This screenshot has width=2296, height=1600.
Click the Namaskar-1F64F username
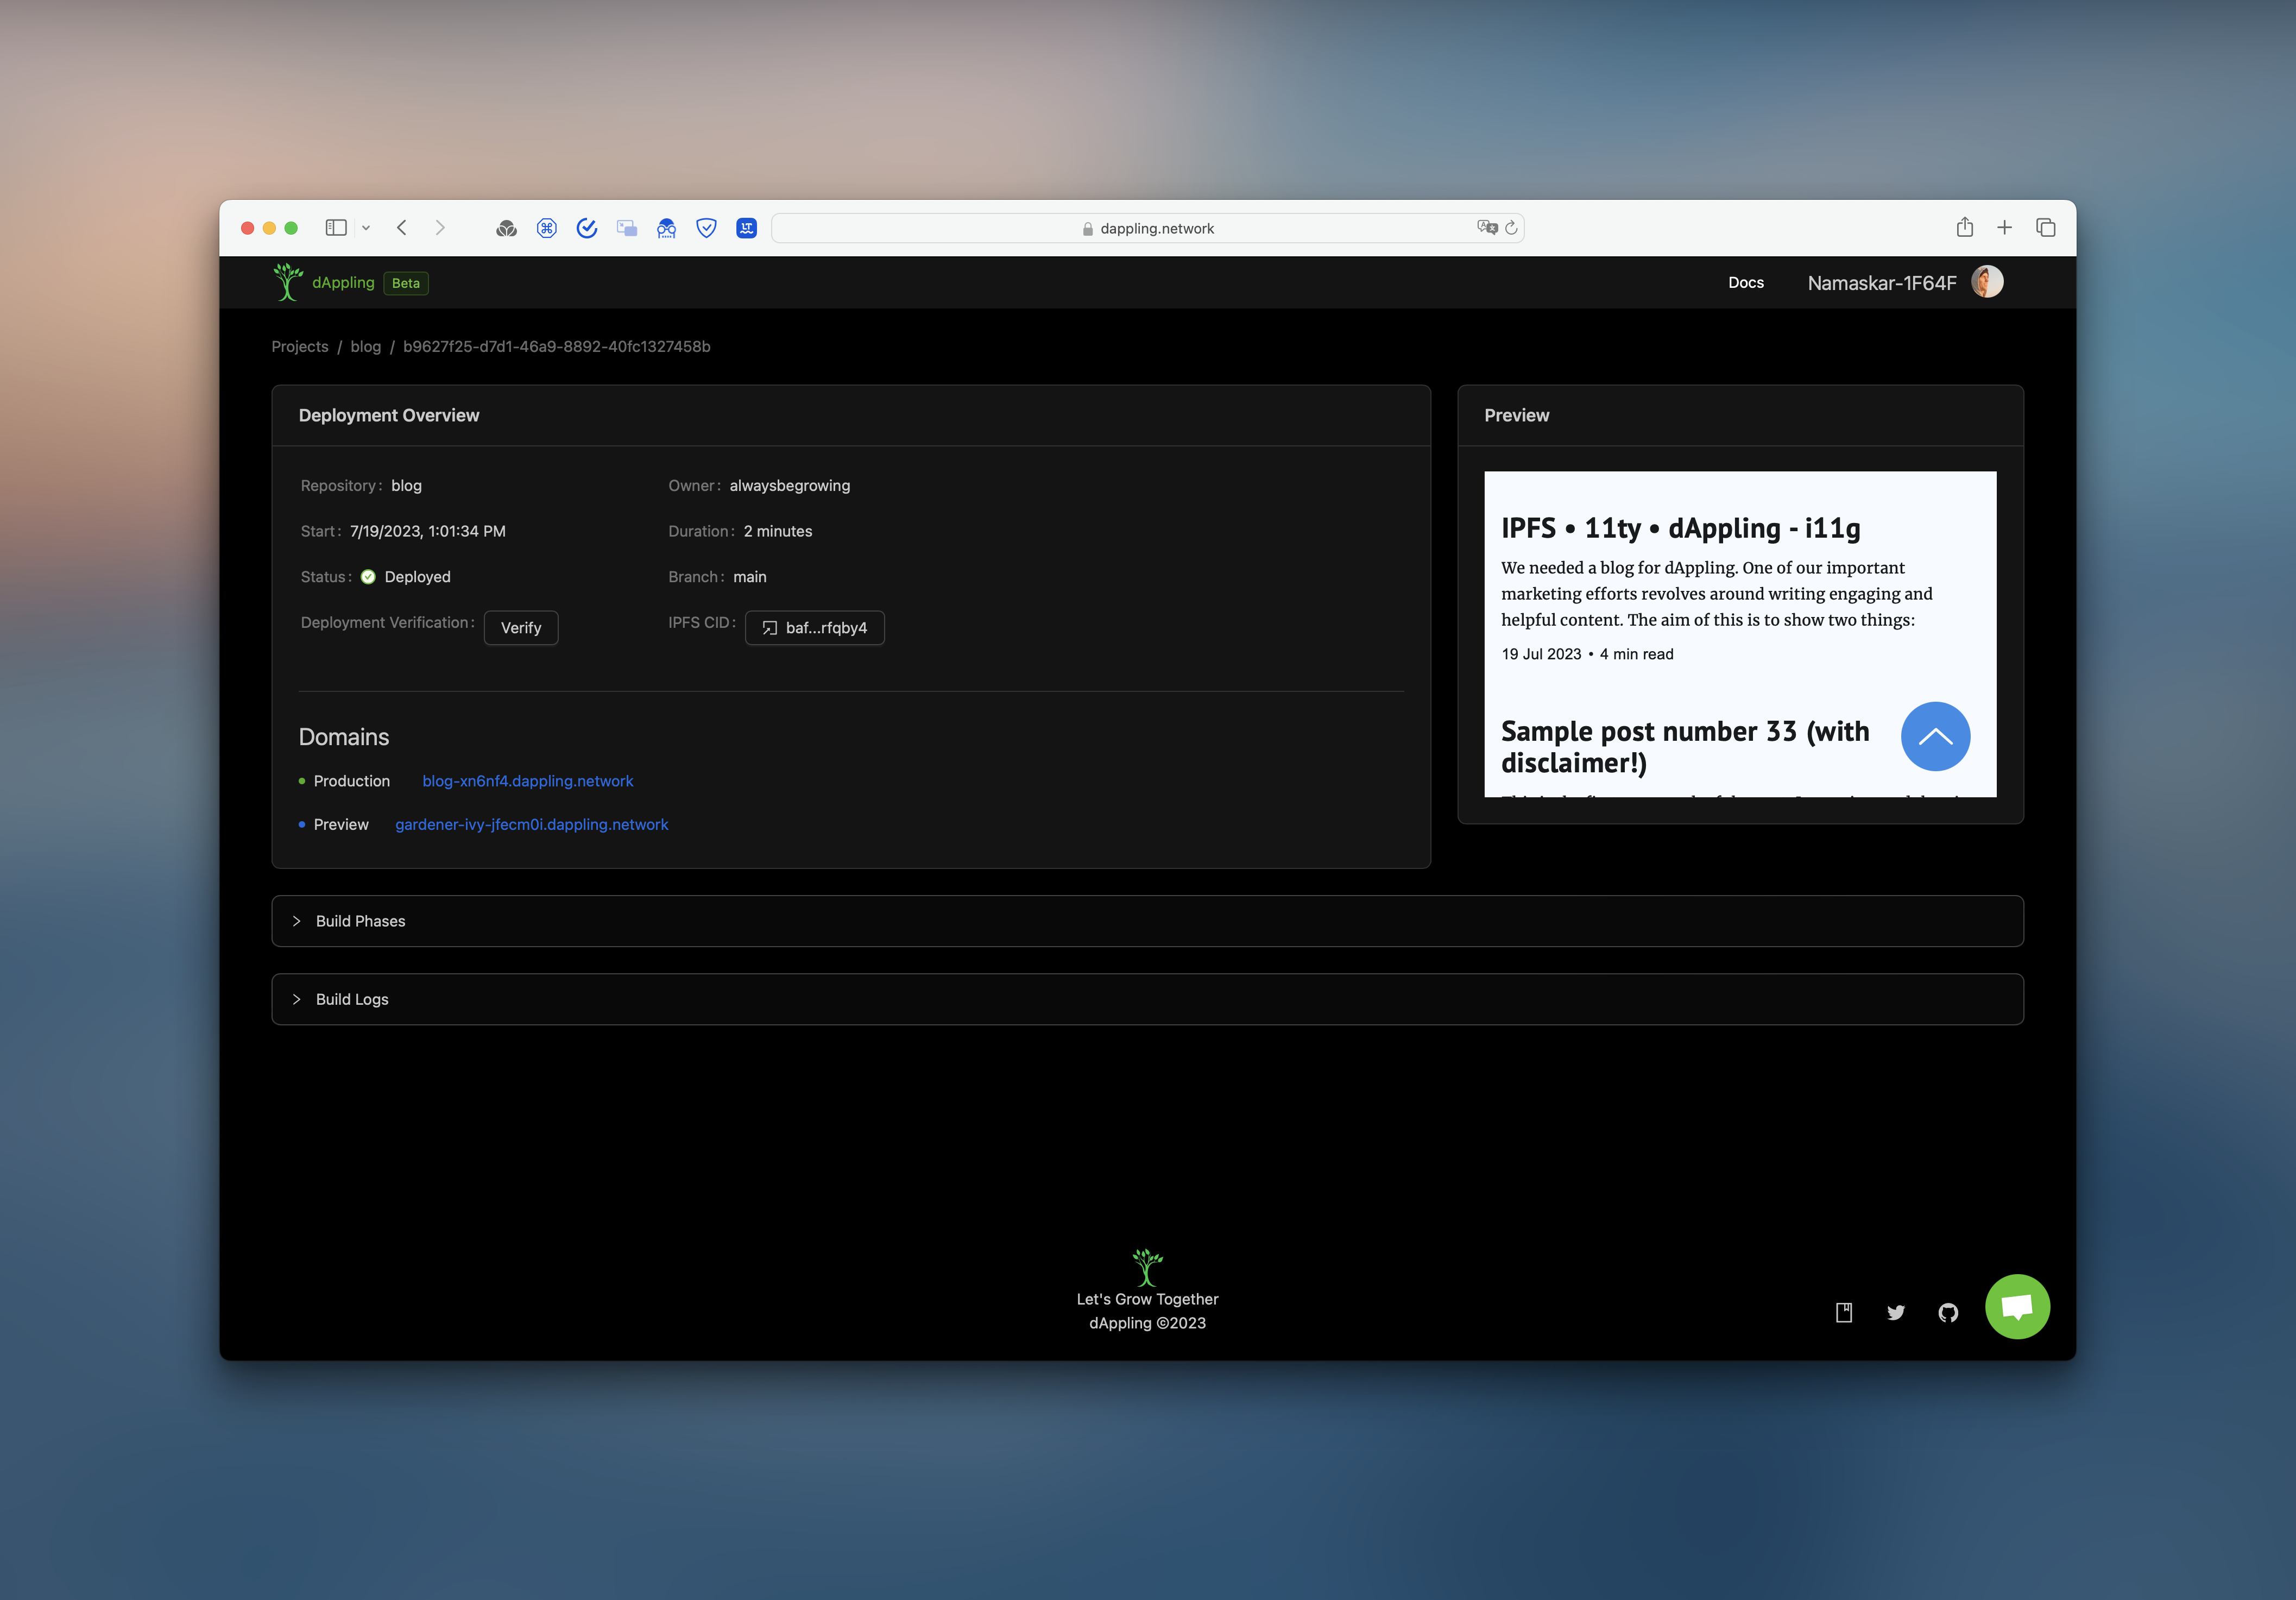(x=1882, y=283)
